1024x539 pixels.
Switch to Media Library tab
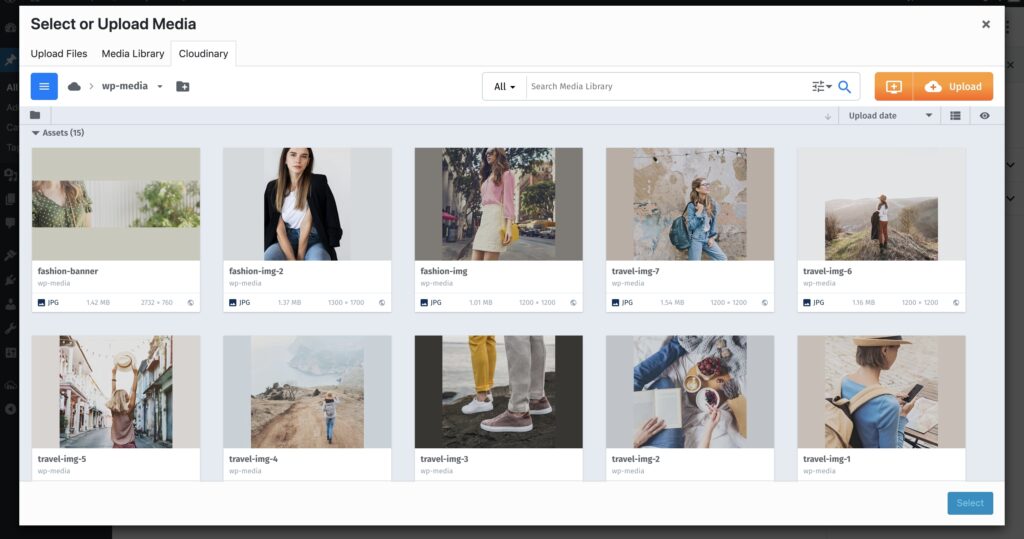tap(133, 54)
